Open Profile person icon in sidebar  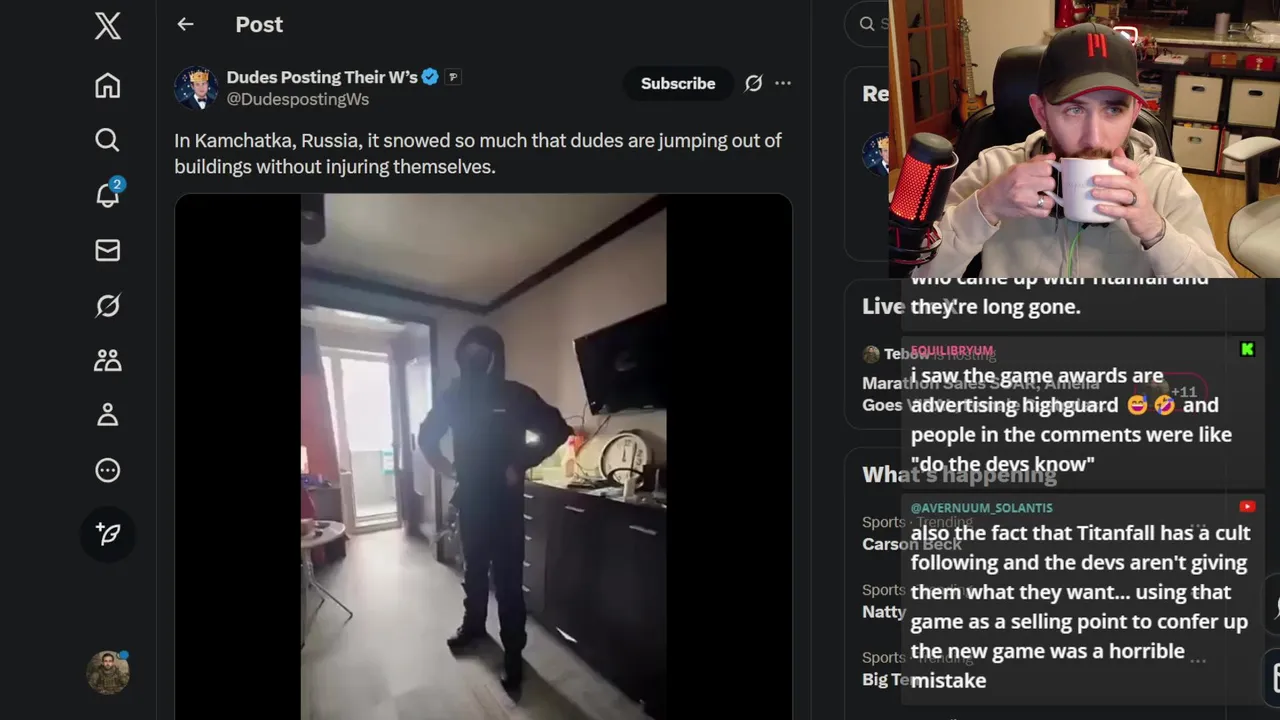point(108,415)
